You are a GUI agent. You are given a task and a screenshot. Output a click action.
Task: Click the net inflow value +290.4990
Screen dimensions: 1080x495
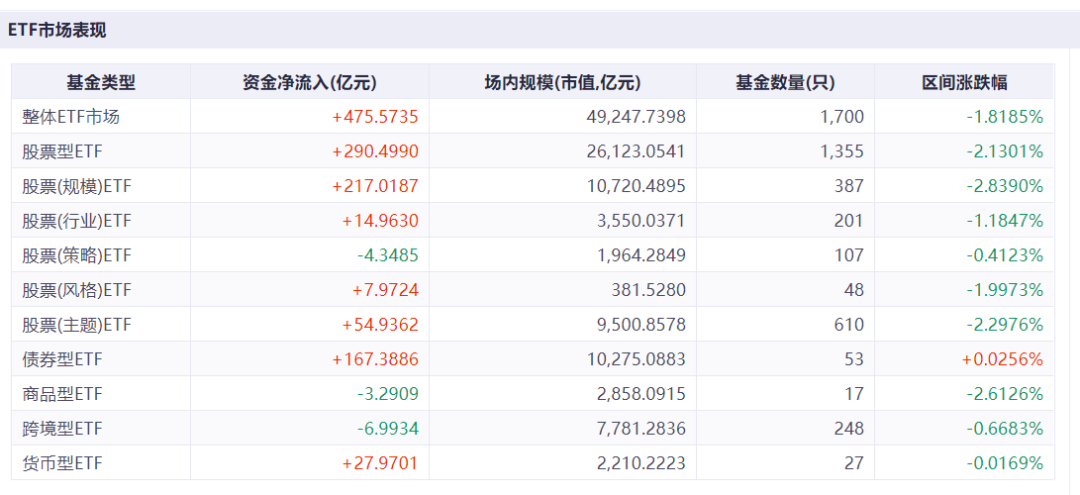pyautogui.click(x=375, y=151)
